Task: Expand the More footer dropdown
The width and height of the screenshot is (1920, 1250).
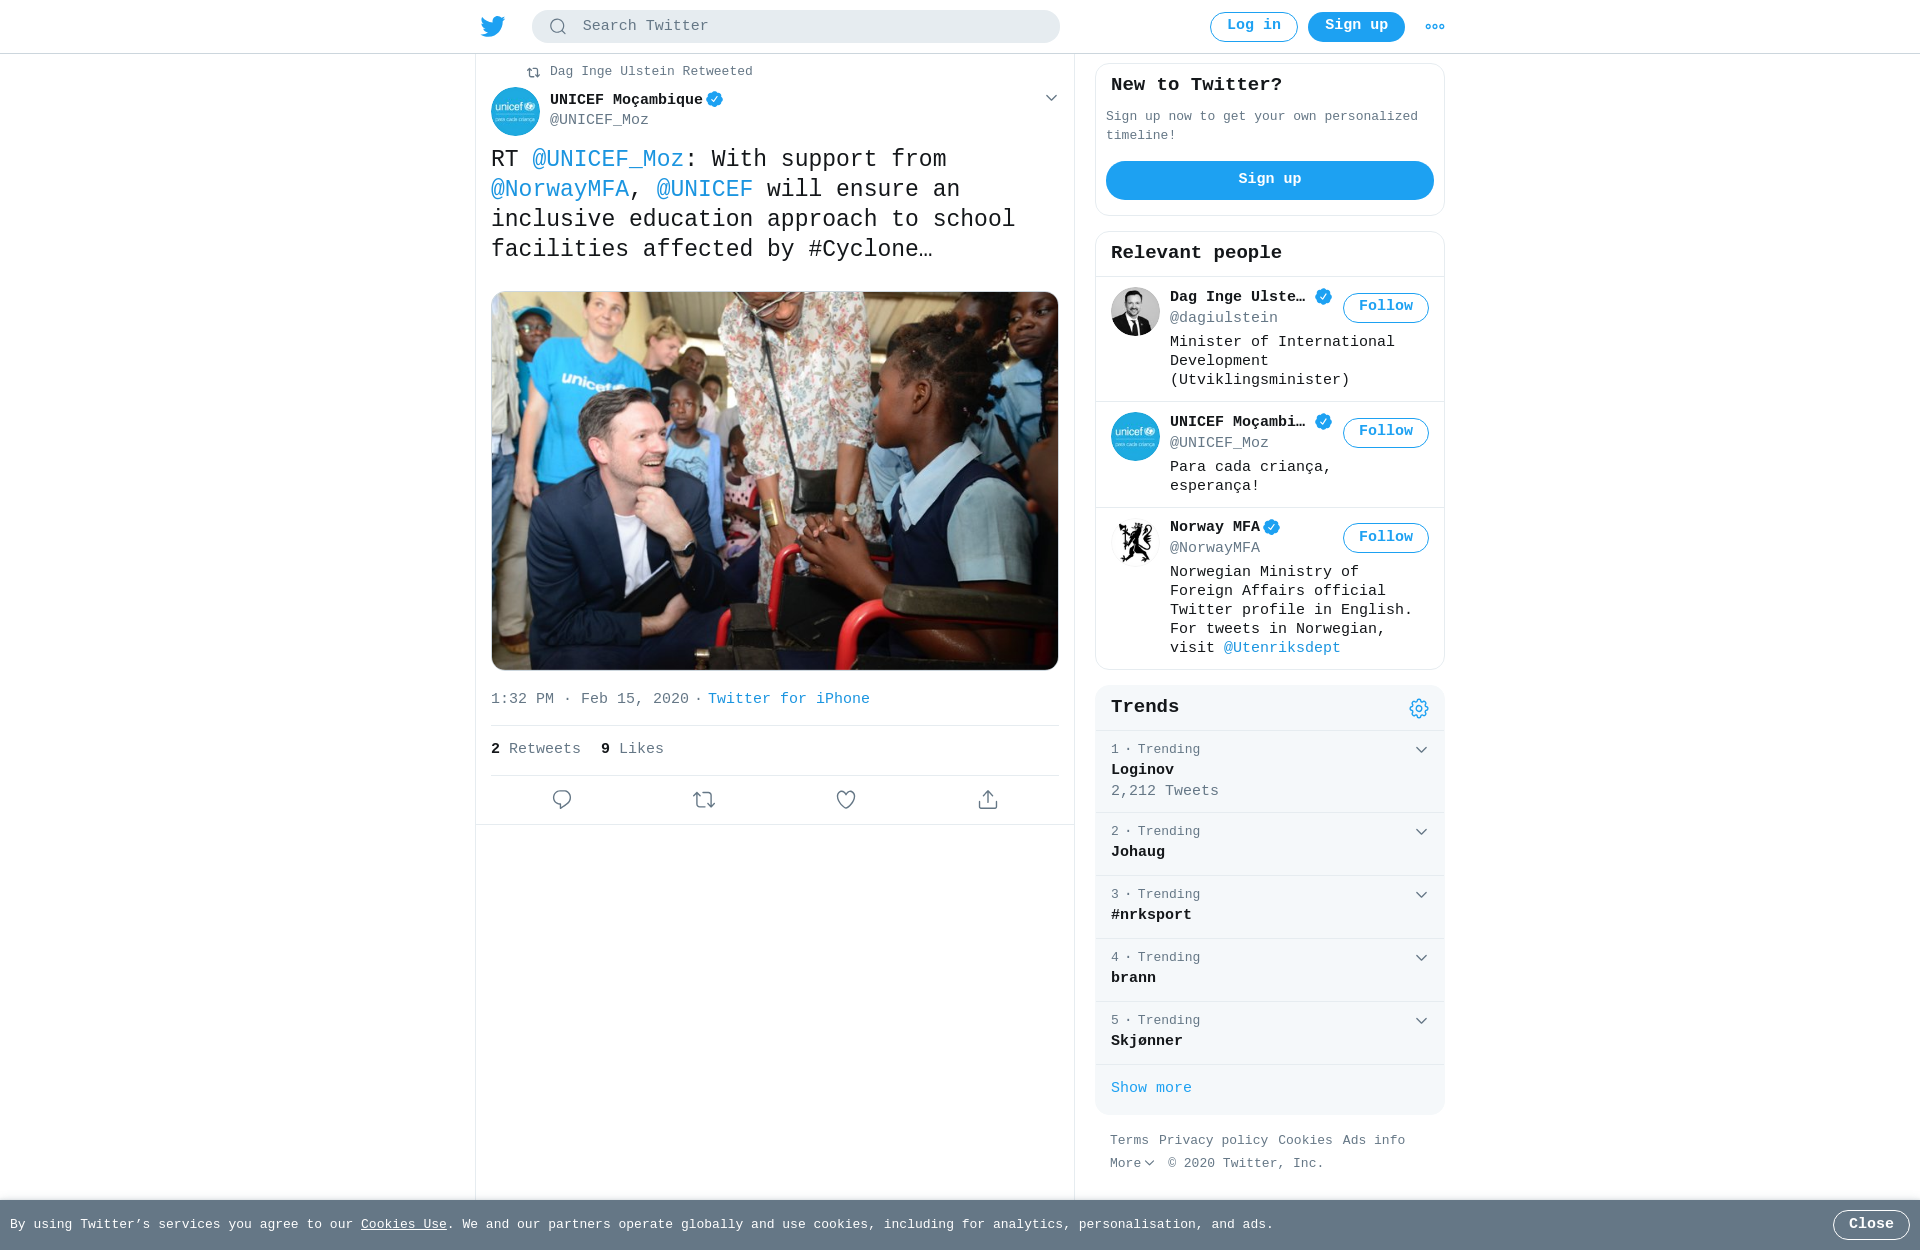Action: click(x=1132, y=1164)
